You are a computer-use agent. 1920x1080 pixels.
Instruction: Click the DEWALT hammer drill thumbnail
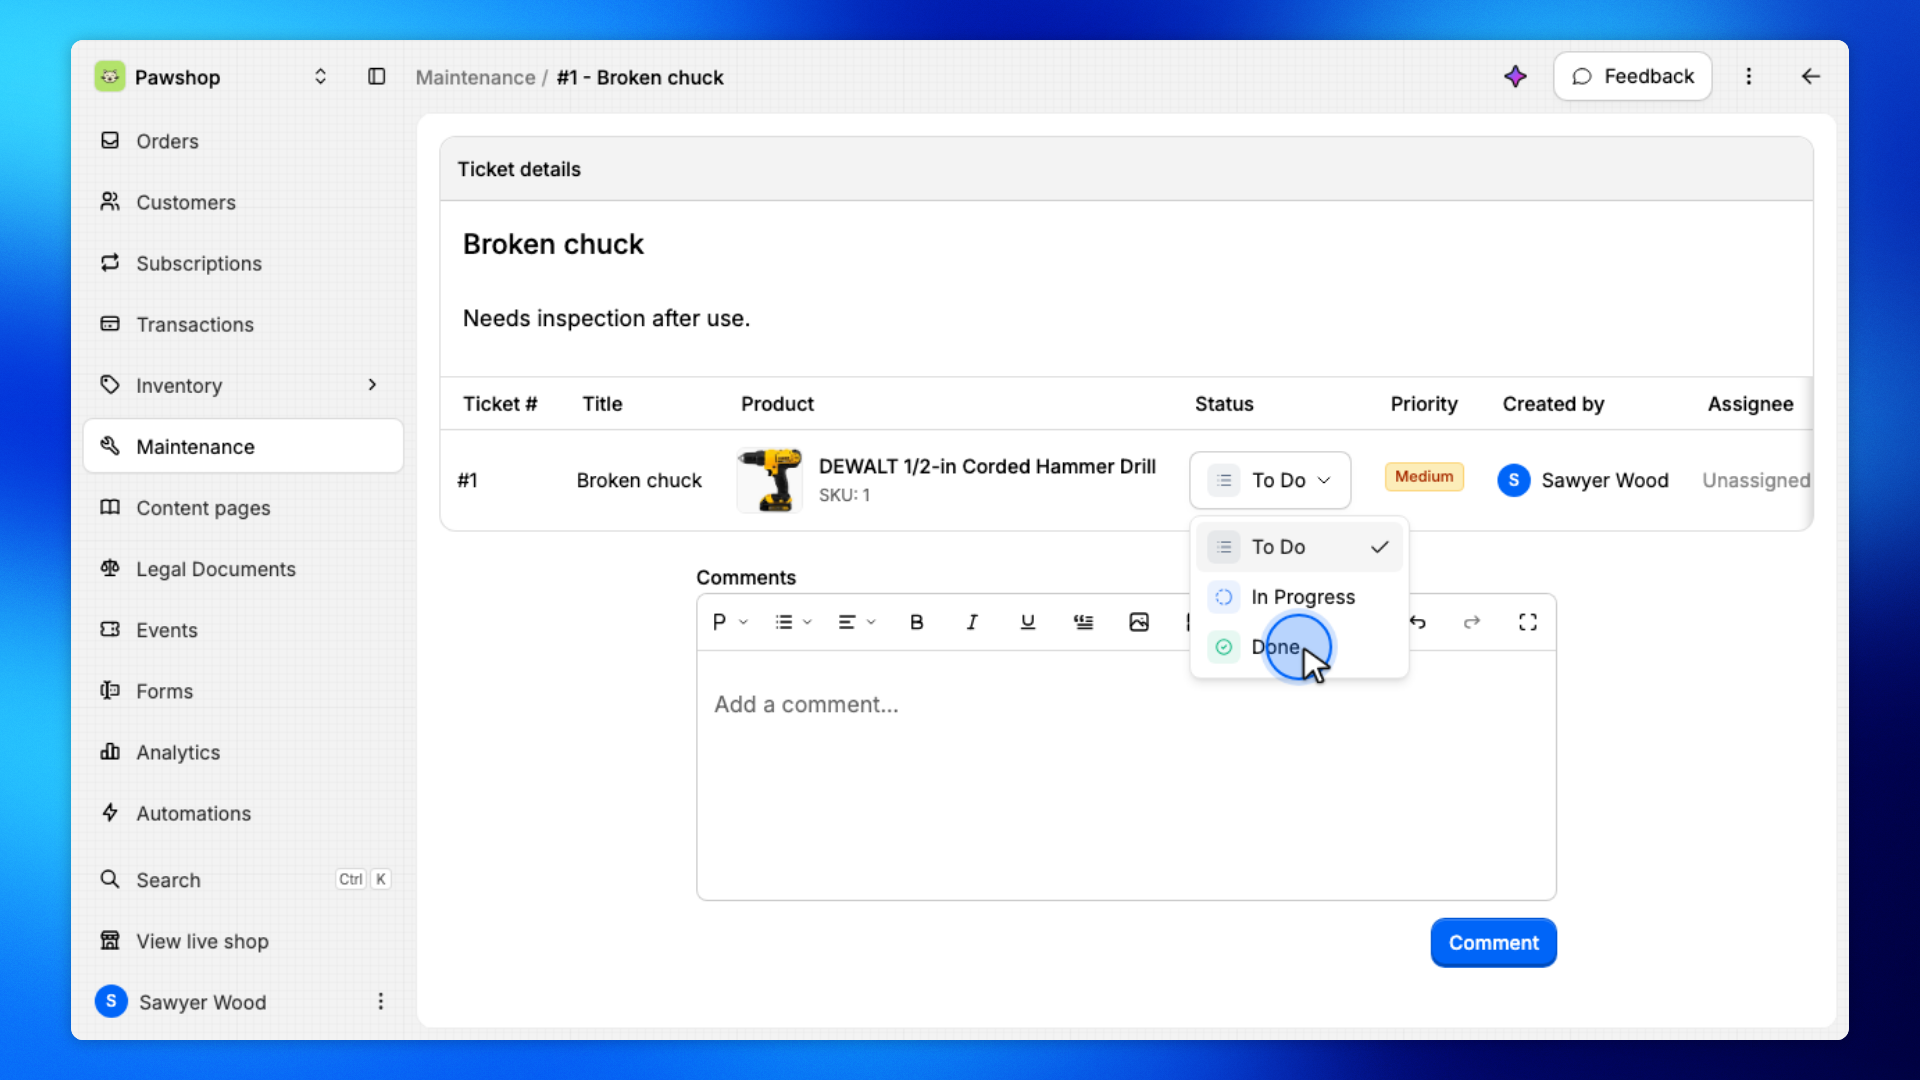[769, 480]
